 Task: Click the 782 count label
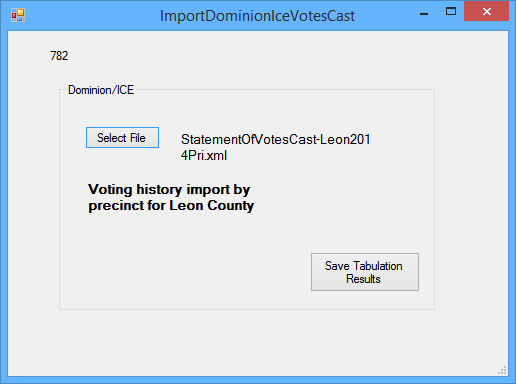point(59,56)
